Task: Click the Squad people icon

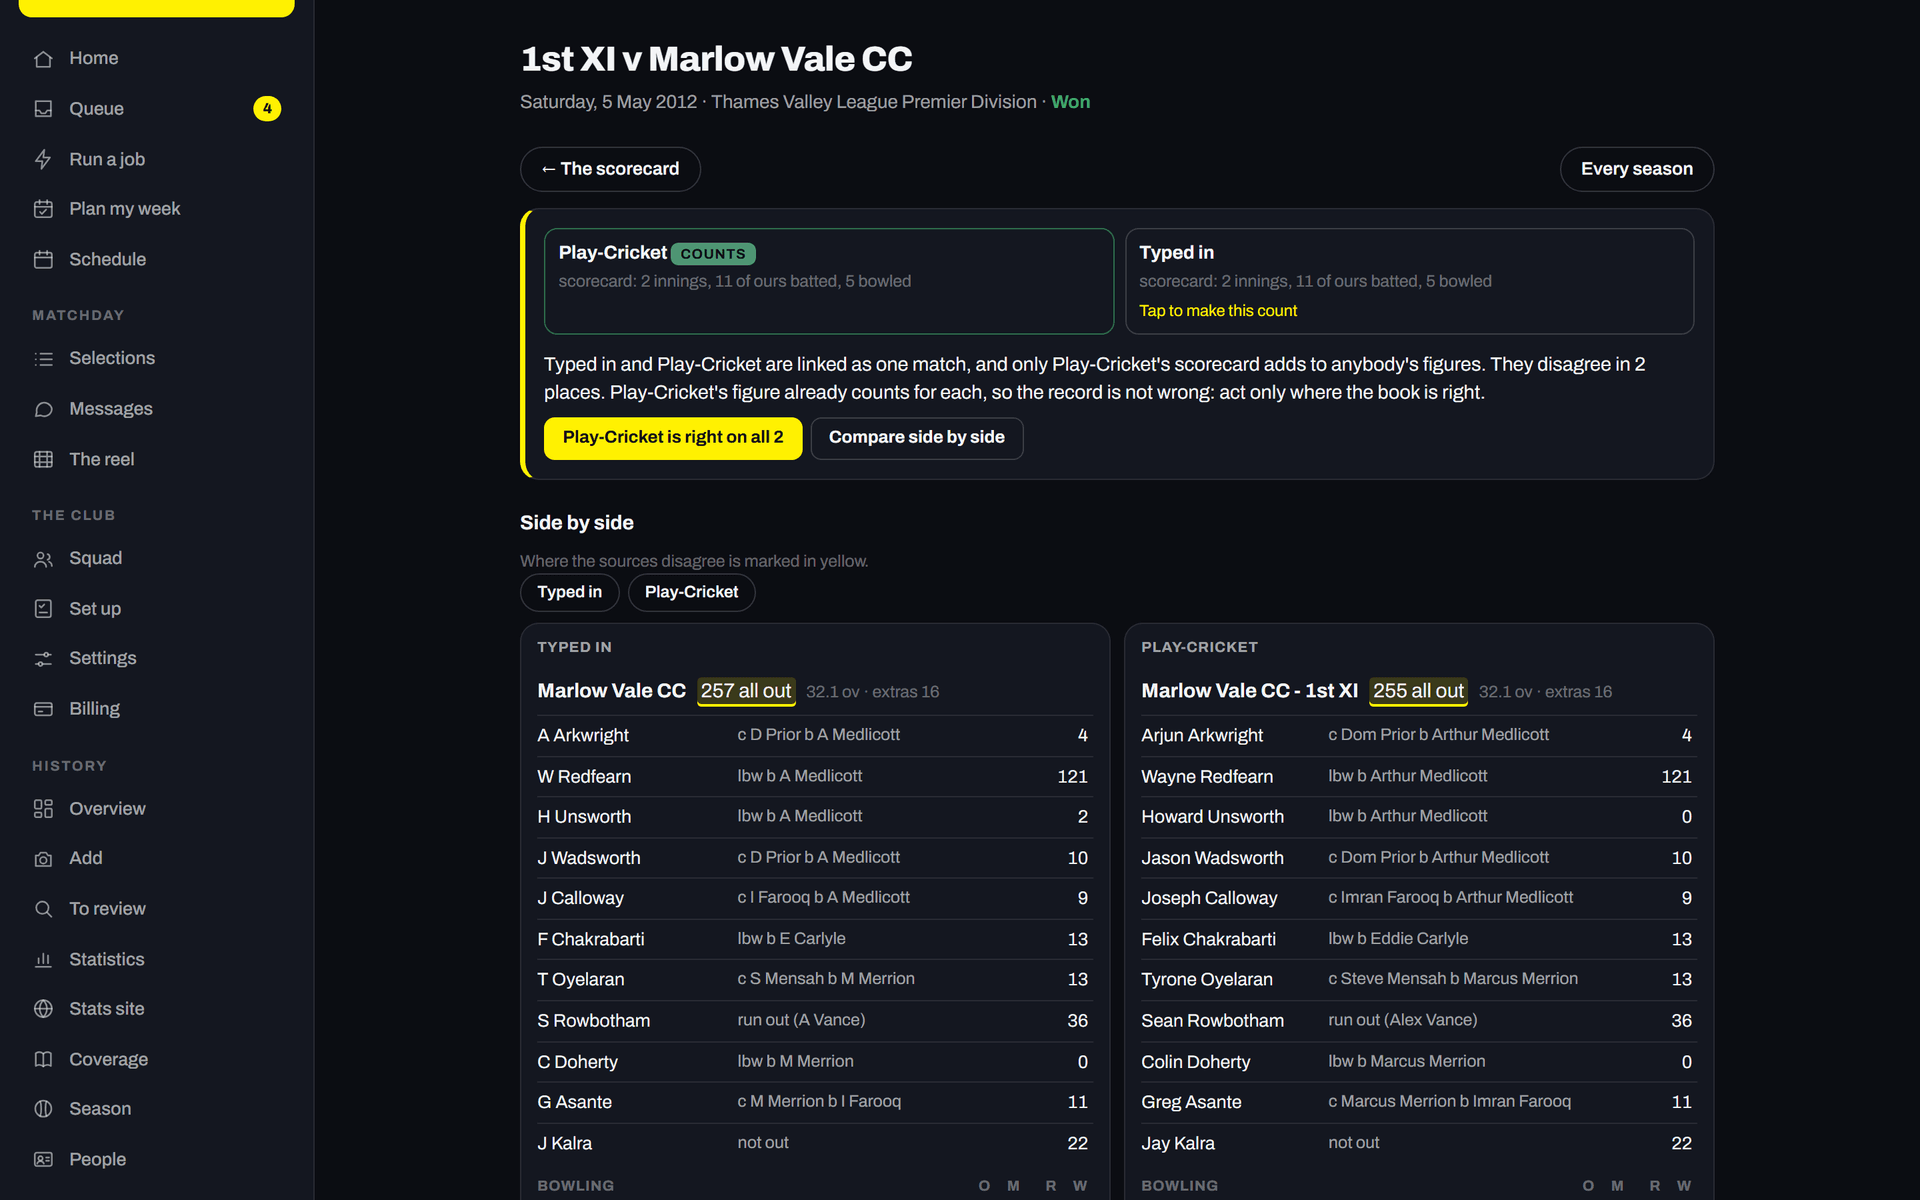Action: [43, 559]
